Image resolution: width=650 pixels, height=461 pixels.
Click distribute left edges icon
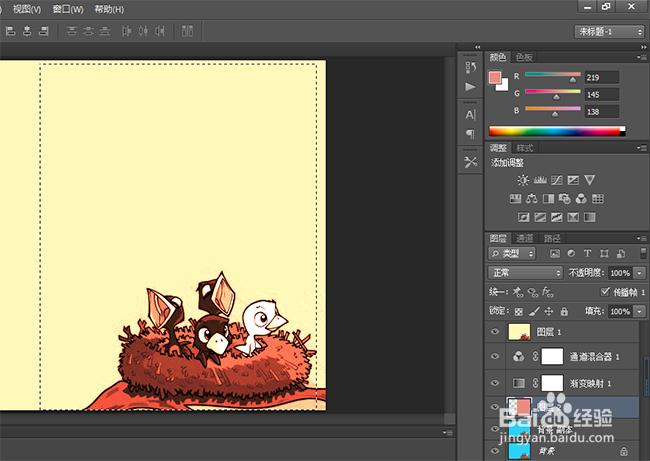click(x=126, y=31)
